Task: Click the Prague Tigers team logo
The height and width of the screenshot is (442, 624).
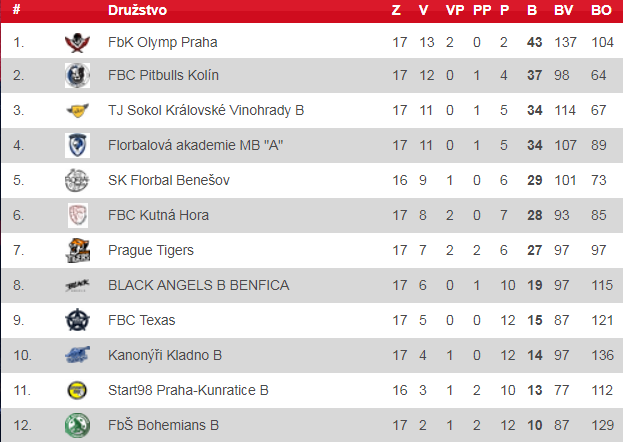Action: 77,250
